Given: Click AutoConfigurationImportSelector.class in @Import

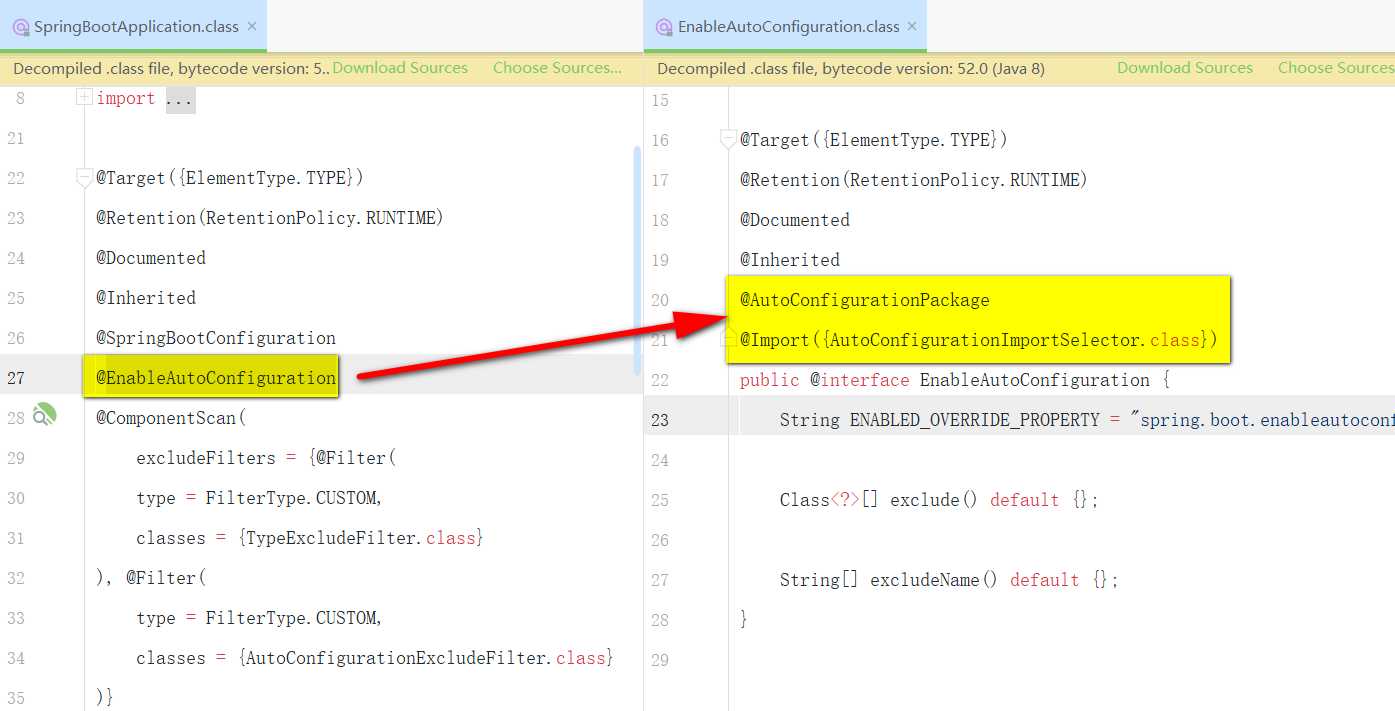Looking at the screenshot, I should coord(1016,340).
